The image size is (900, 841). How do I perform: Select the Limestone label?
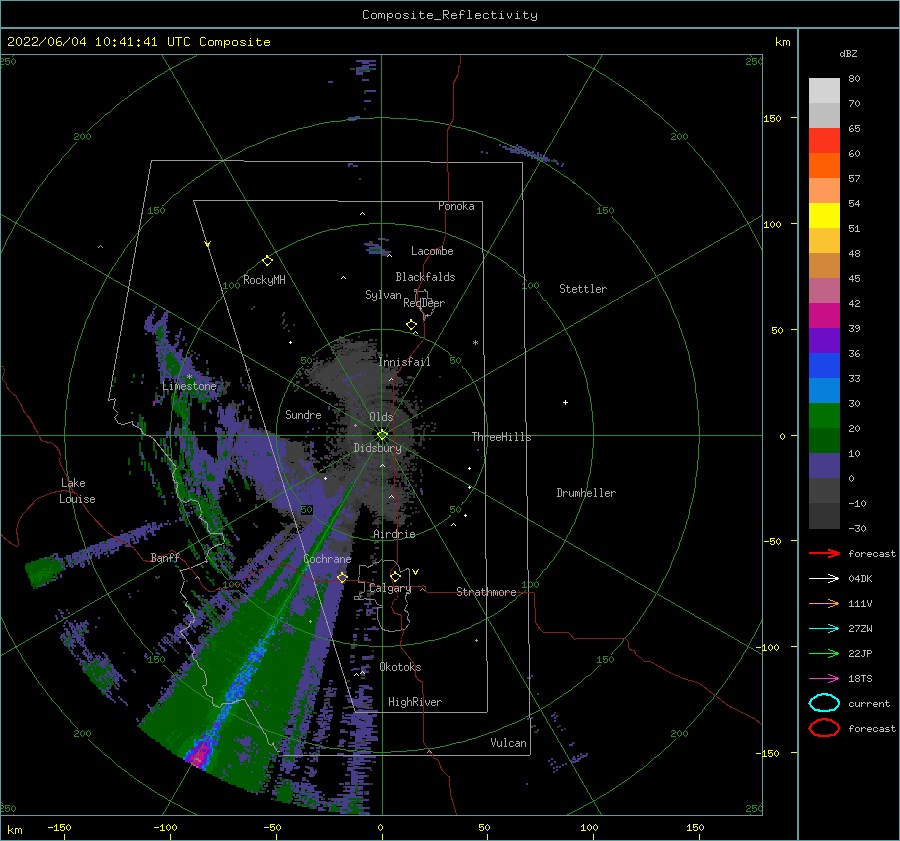pos(189,386)
